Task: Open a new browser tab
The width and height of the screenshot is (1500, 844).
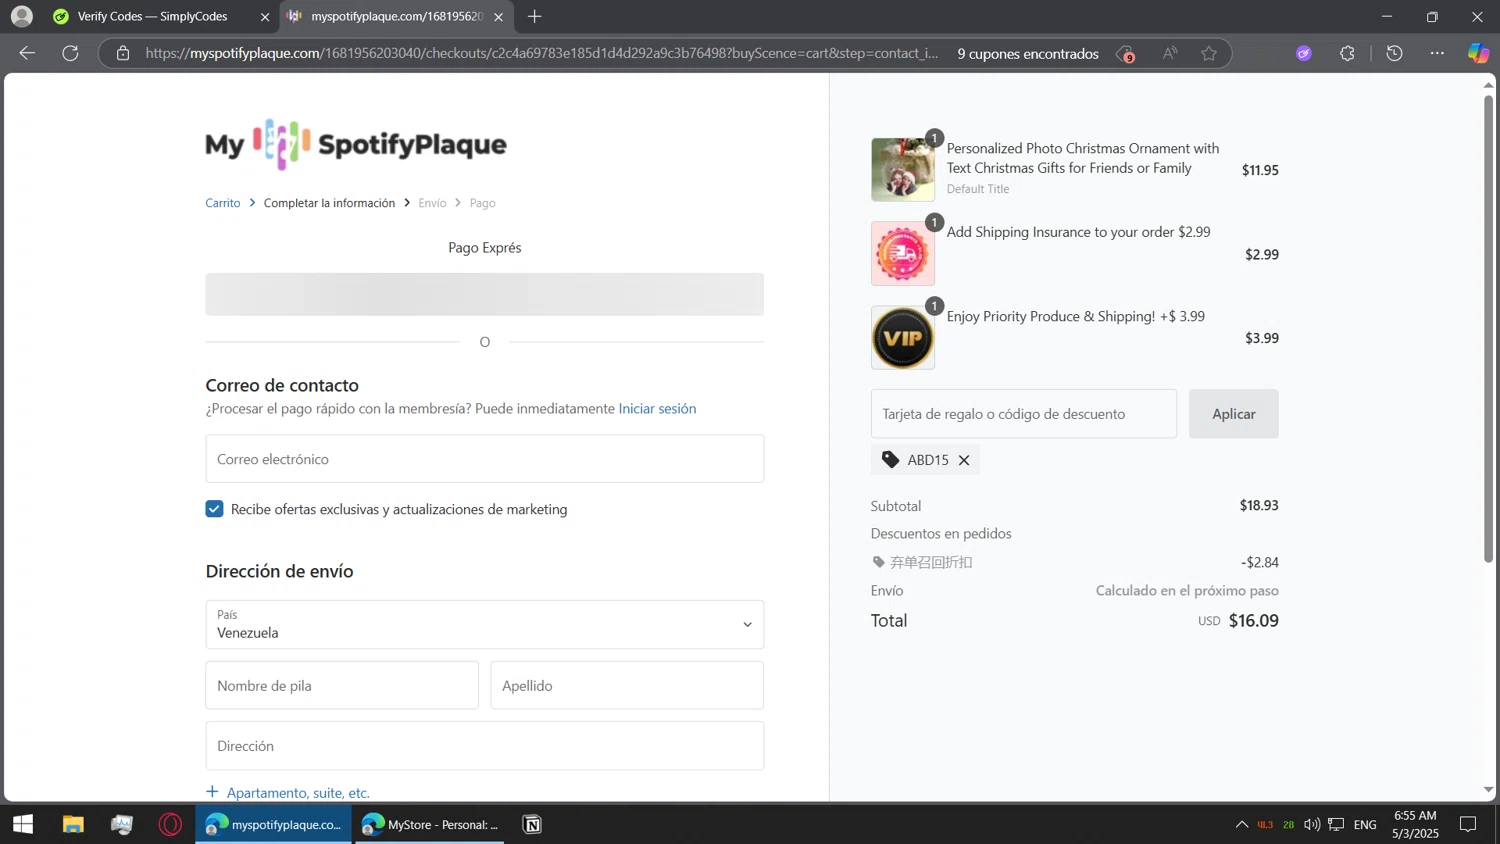Action: point(535,16)
